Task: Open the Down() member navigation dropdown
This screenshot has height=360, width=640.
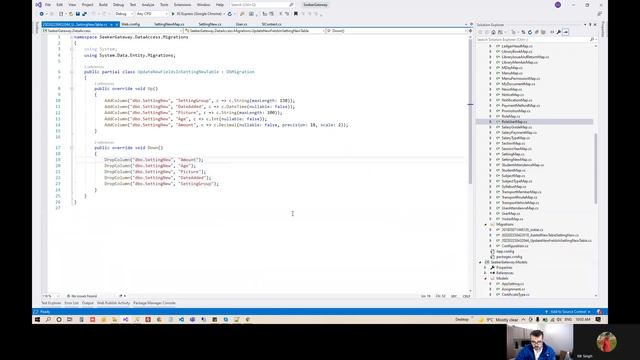Action: click(396, 31)
